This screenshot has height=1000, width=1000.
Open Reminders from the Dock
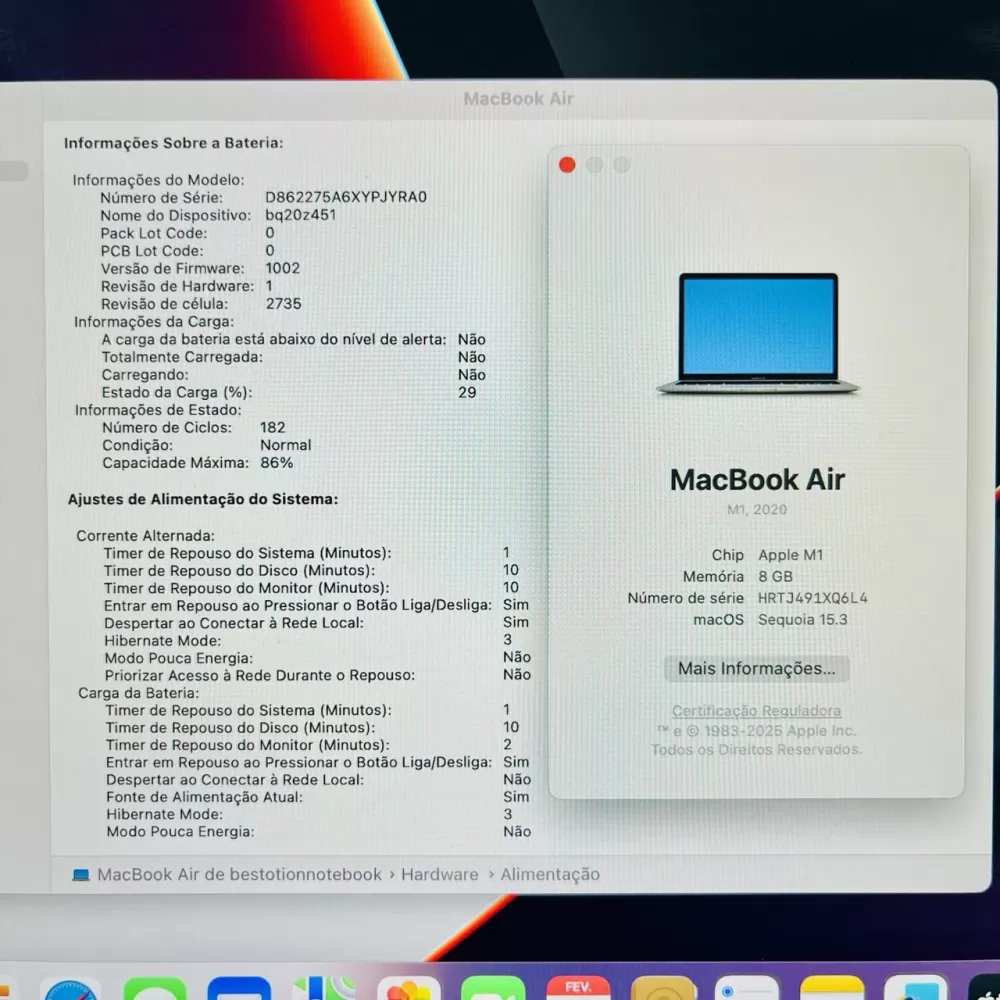[x=747, y=989]
